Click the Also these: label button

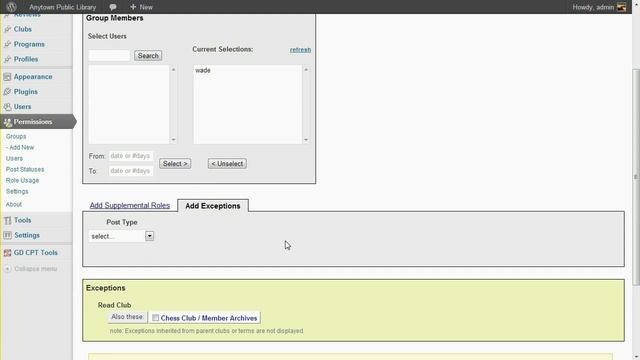[127, 317]
